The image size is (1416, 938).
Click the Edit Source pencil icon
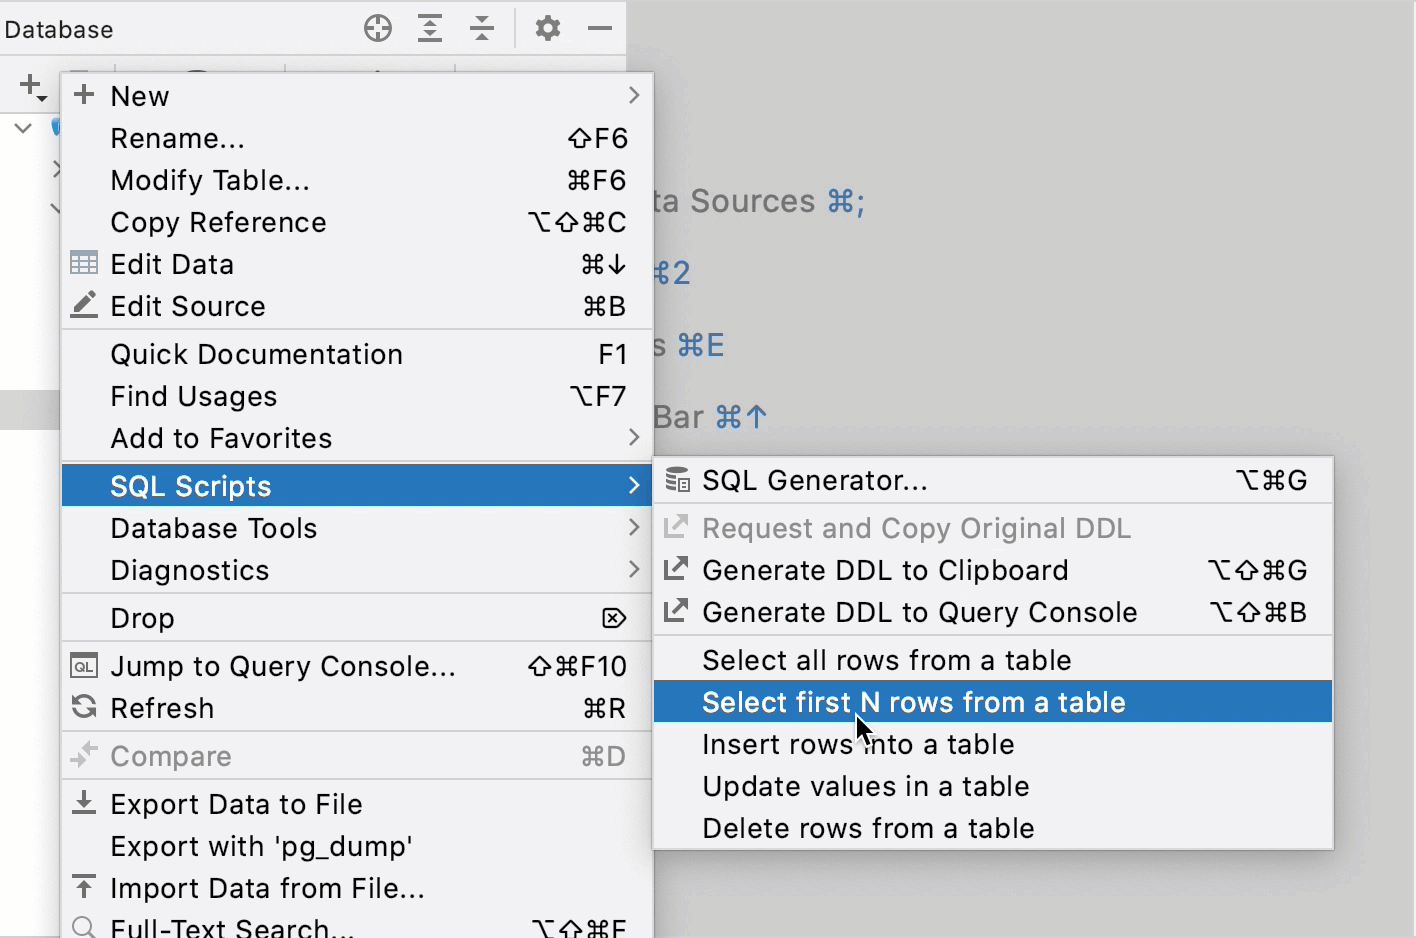click(x=84, y=305)
